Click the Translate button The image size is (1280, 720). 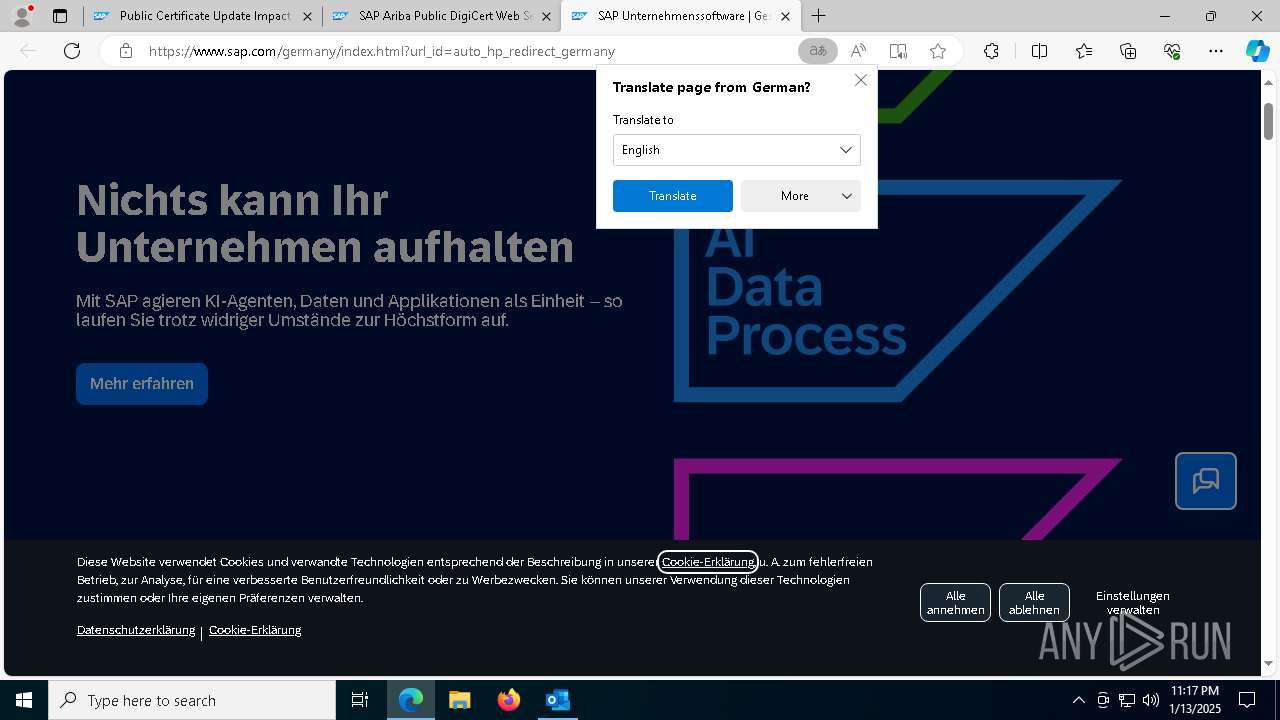[673, 196]
